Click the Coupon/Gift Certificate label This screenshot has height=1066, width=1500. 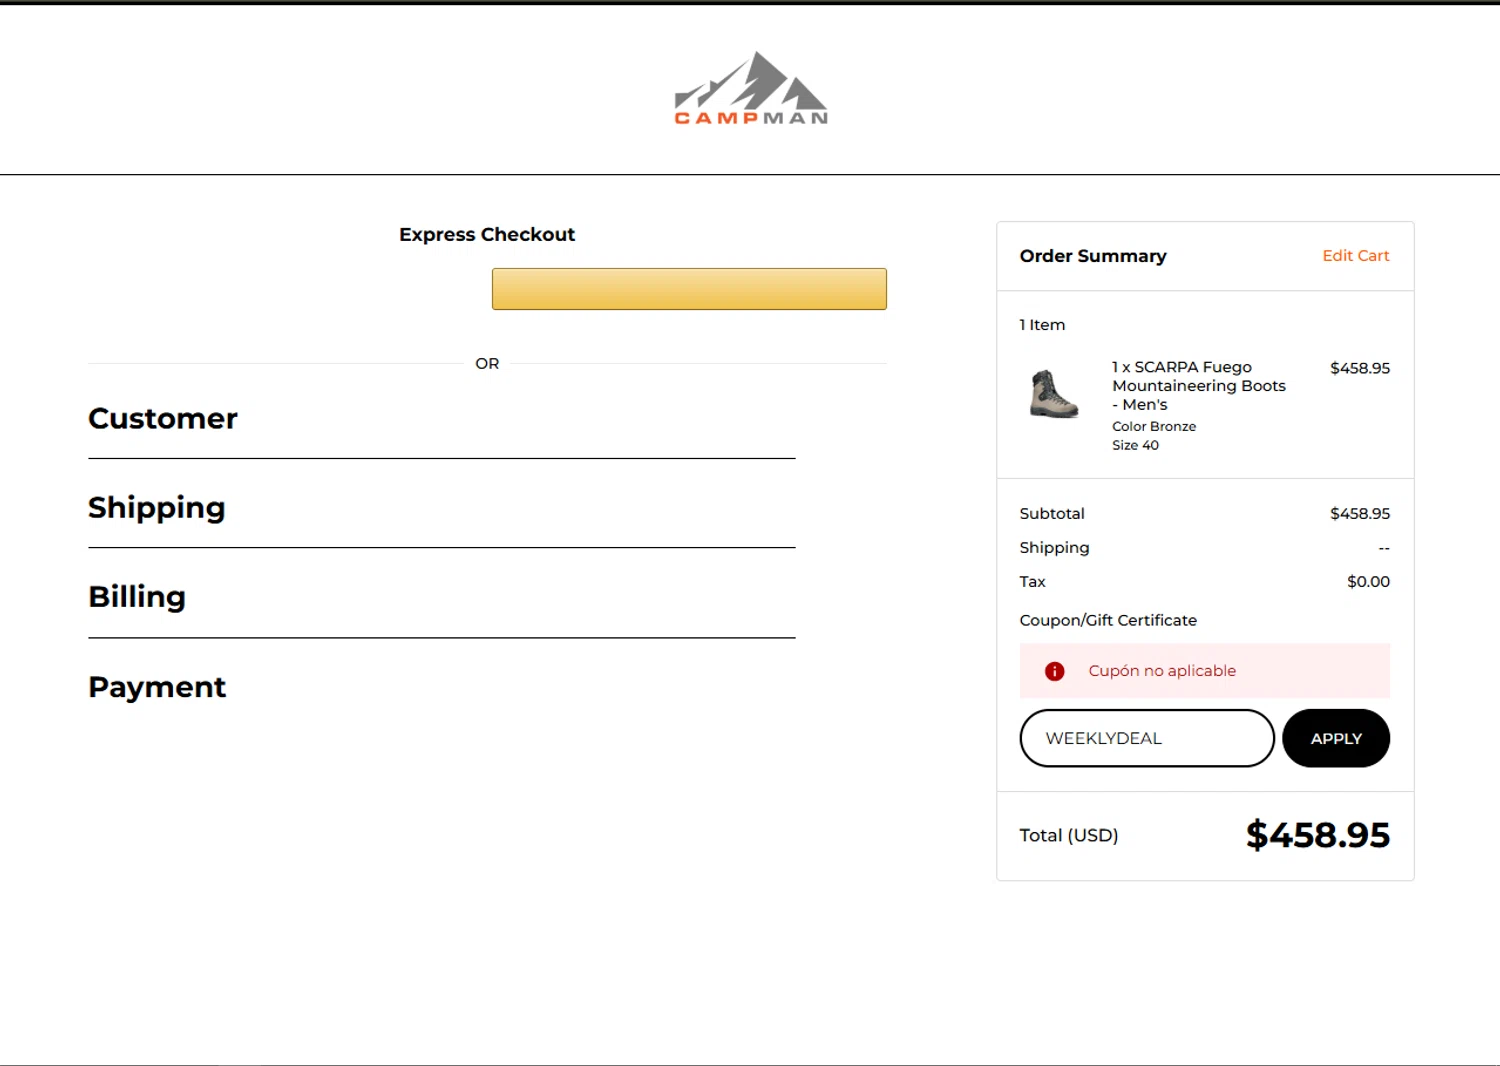[1108, 620]
